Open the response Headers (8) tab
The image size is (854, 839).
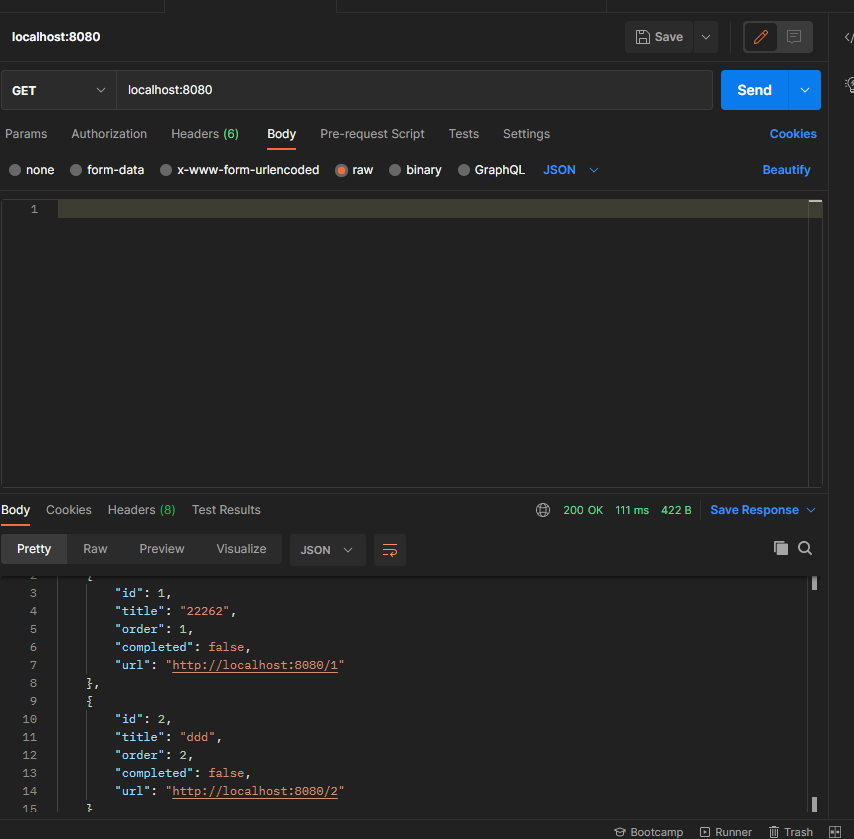click(142, 510)
